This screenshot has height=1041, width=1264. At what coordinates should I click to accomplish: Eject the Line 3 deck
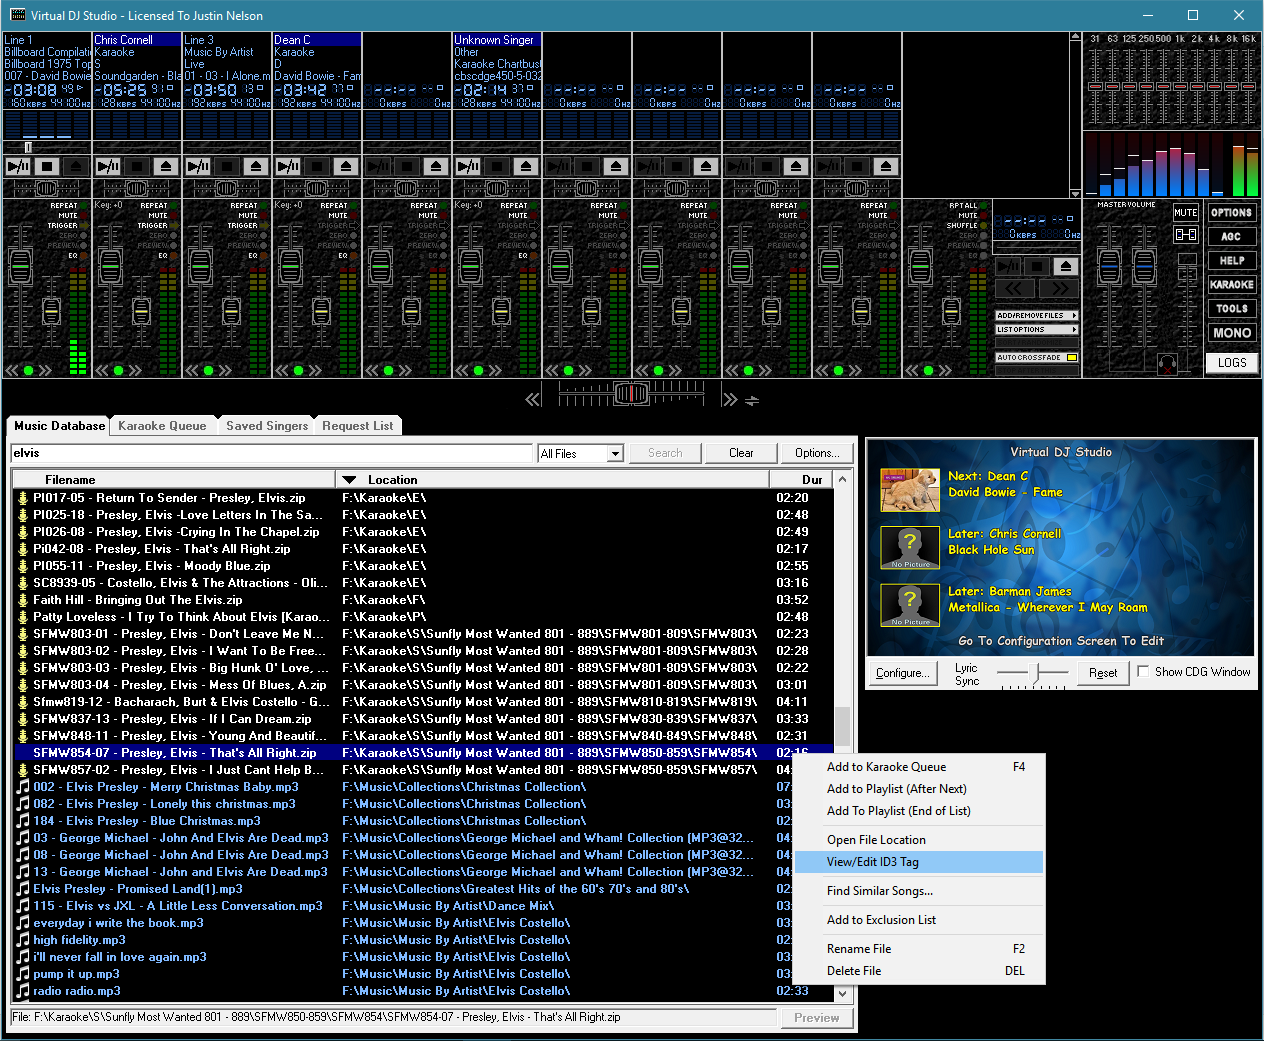(256, 166)
